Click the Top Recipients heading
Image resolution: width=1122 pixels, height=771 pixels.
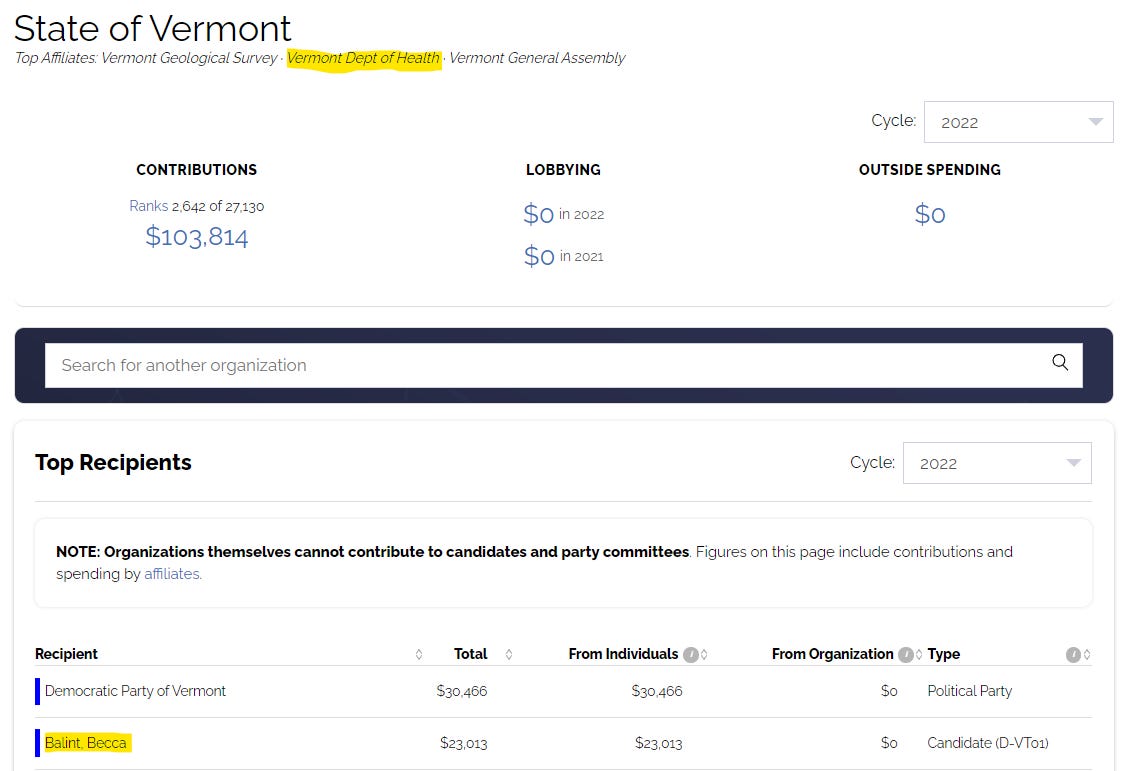(x=113, y=462)
